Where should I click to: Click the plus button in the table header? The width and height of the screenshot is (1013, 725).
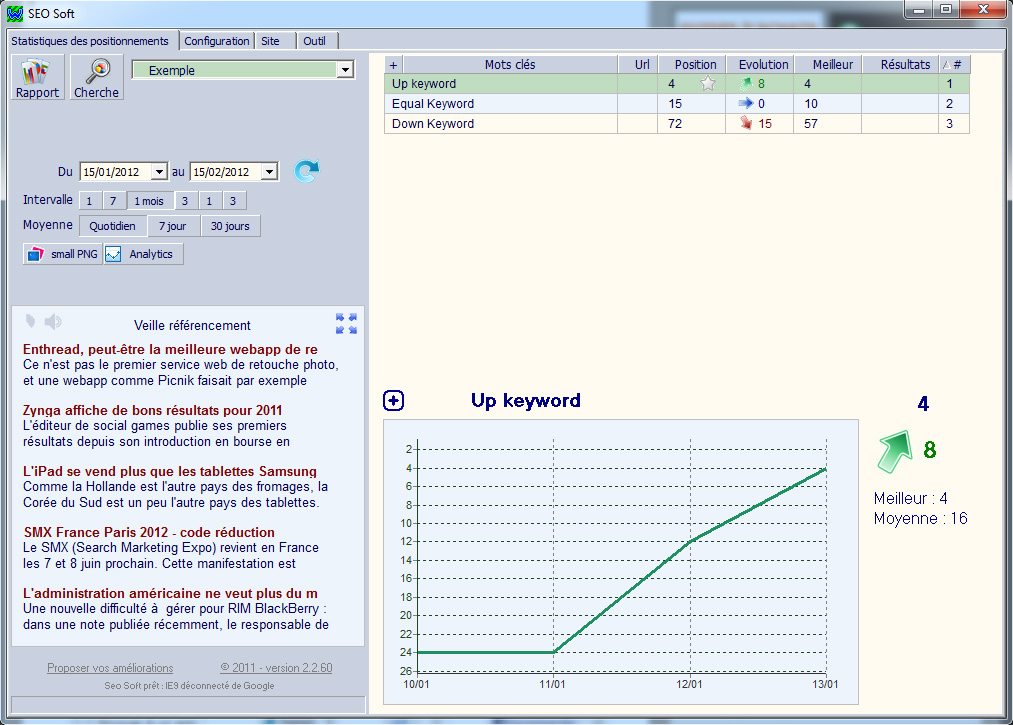tap(393, 65)
